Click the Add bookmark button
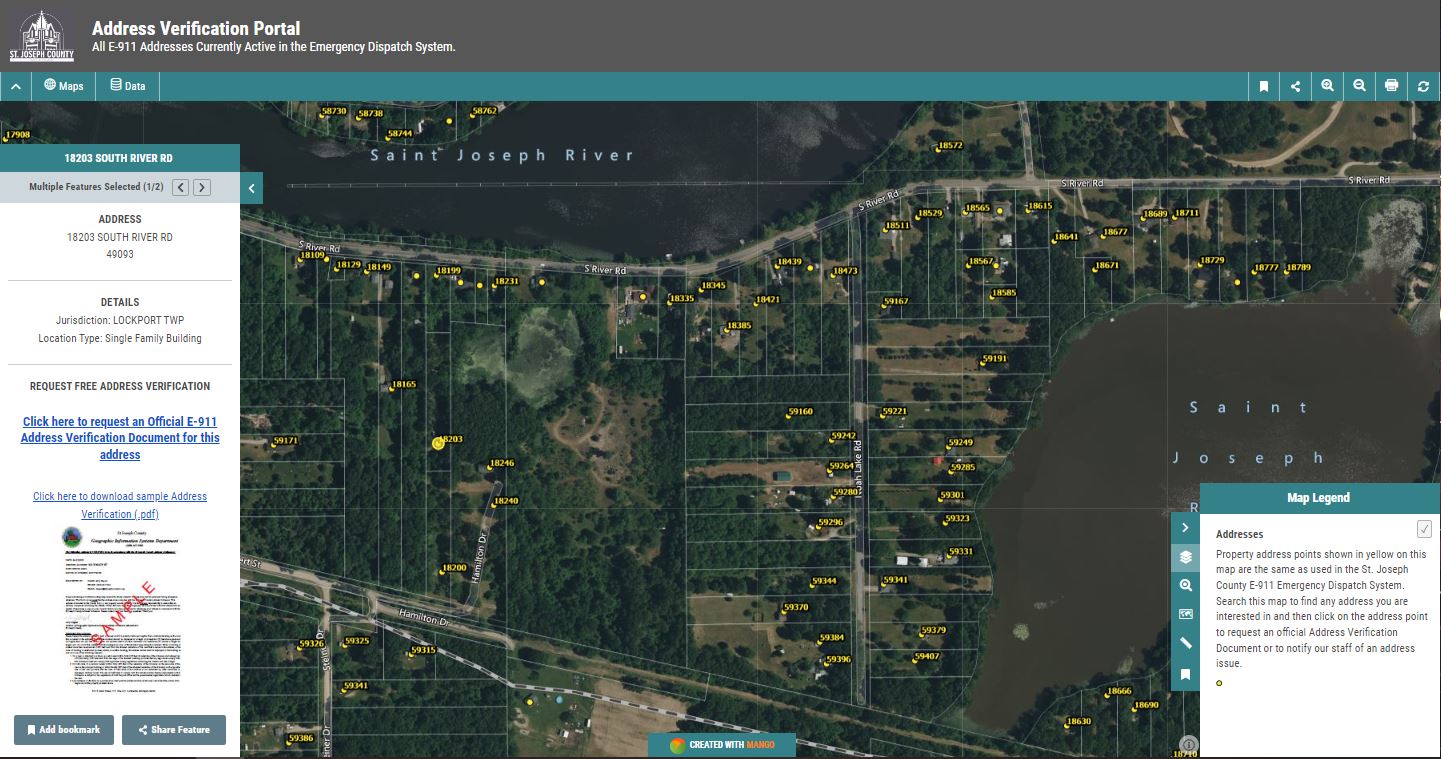The height and width of the screenshot is (759, 1441). [64, 730]
